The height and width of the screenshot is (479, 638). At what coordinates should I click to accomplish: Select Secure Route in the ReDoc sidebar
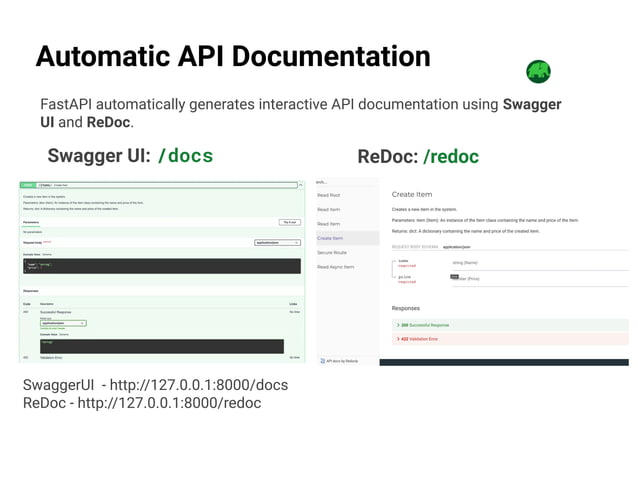tap(332, 253)
